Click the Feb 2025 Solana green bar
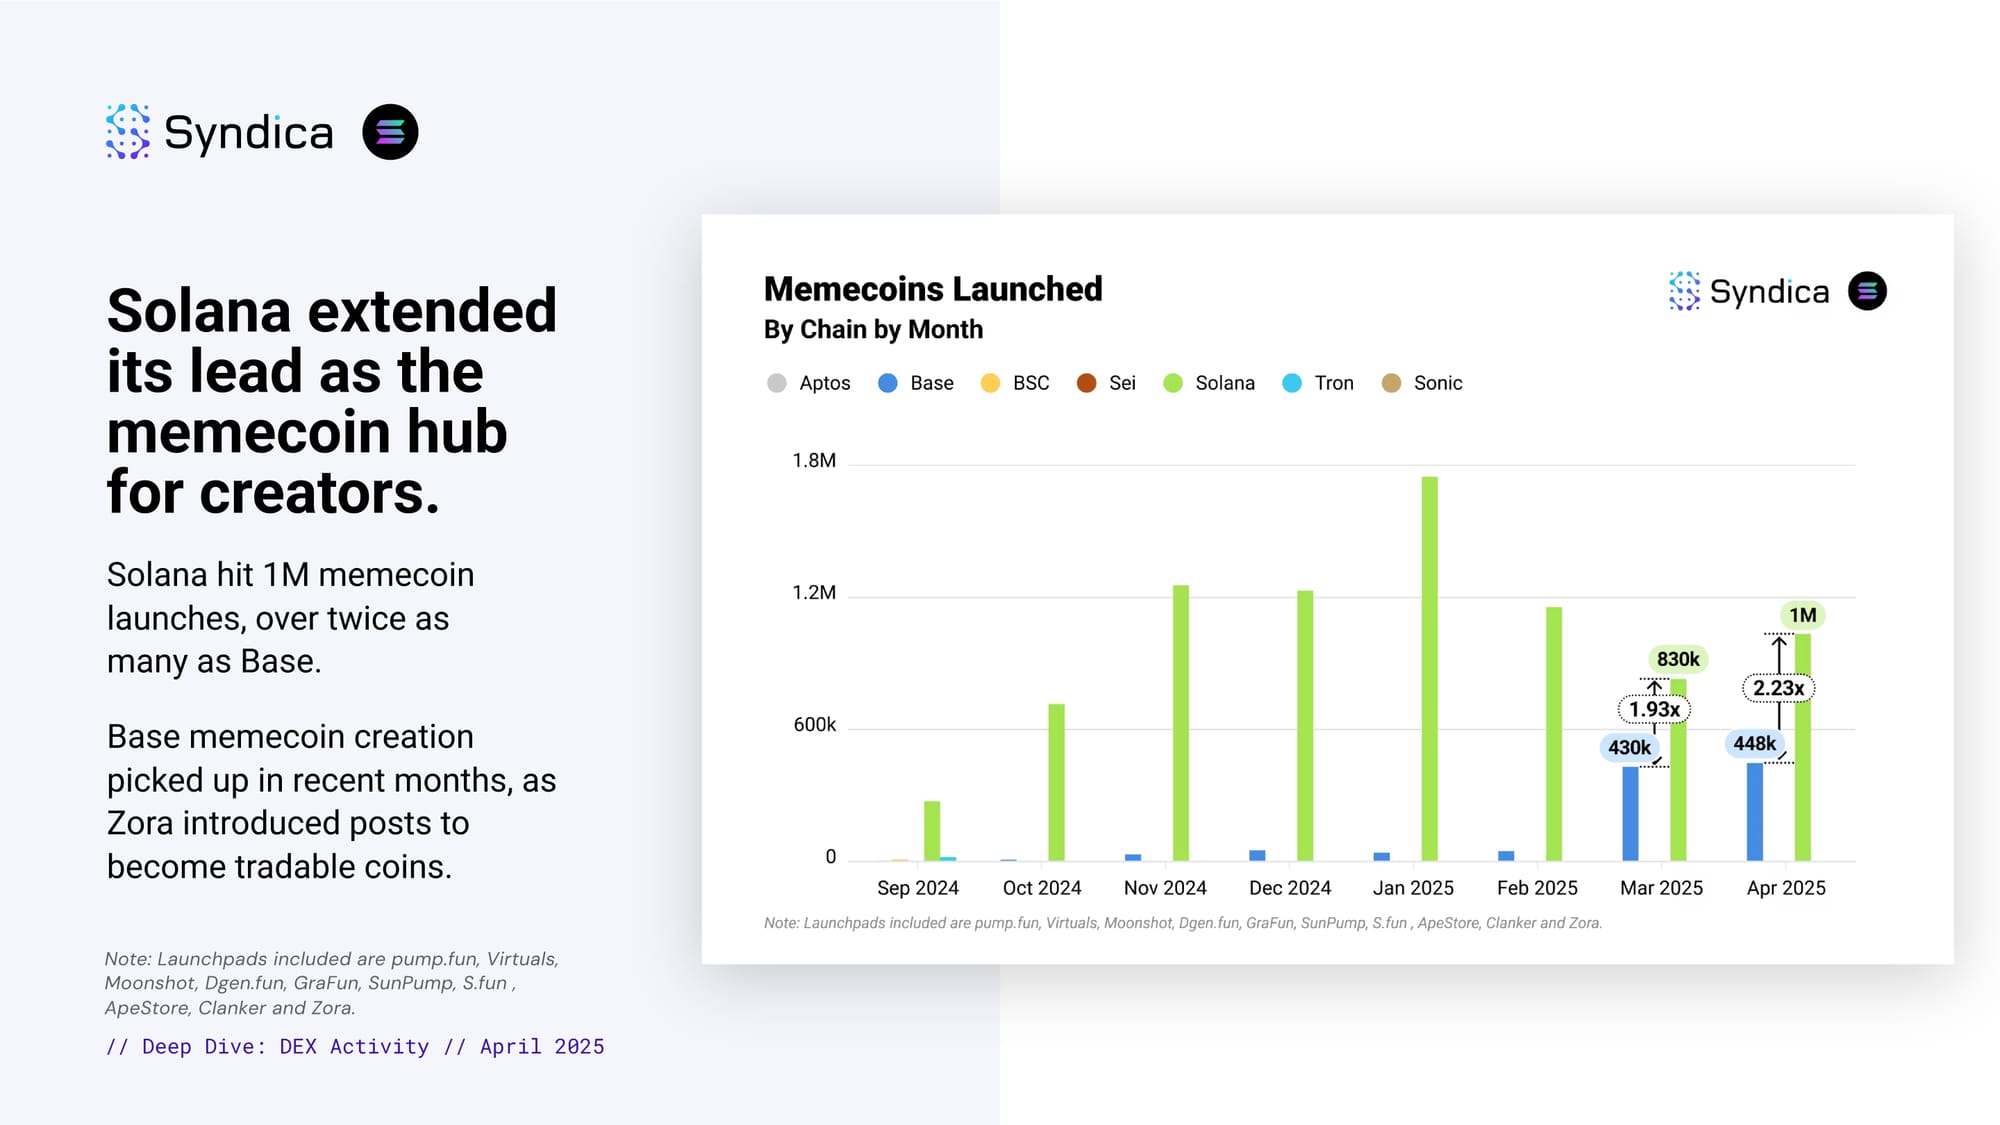Image resolution: width=2000 pixels, height=1125 pixels. click(1554, 734)
